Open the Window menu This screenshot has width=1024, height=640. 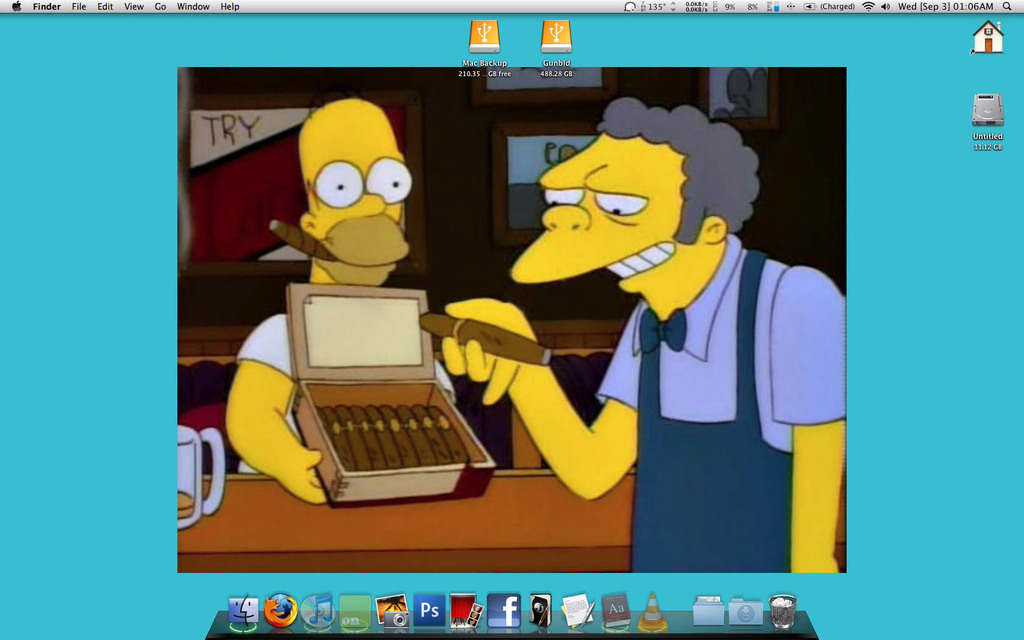tap(192, 6)
